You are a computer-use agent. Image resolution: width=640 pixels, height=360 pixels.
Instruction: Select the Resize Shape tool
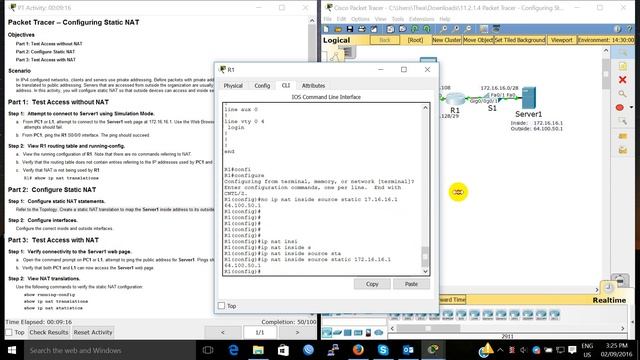point(622,121)
